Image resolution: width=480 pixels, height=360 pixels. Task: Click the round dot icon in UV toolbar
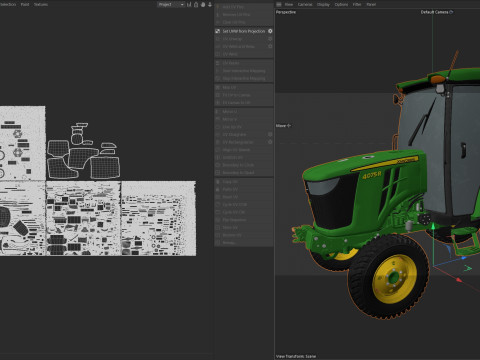coord(203,4)
